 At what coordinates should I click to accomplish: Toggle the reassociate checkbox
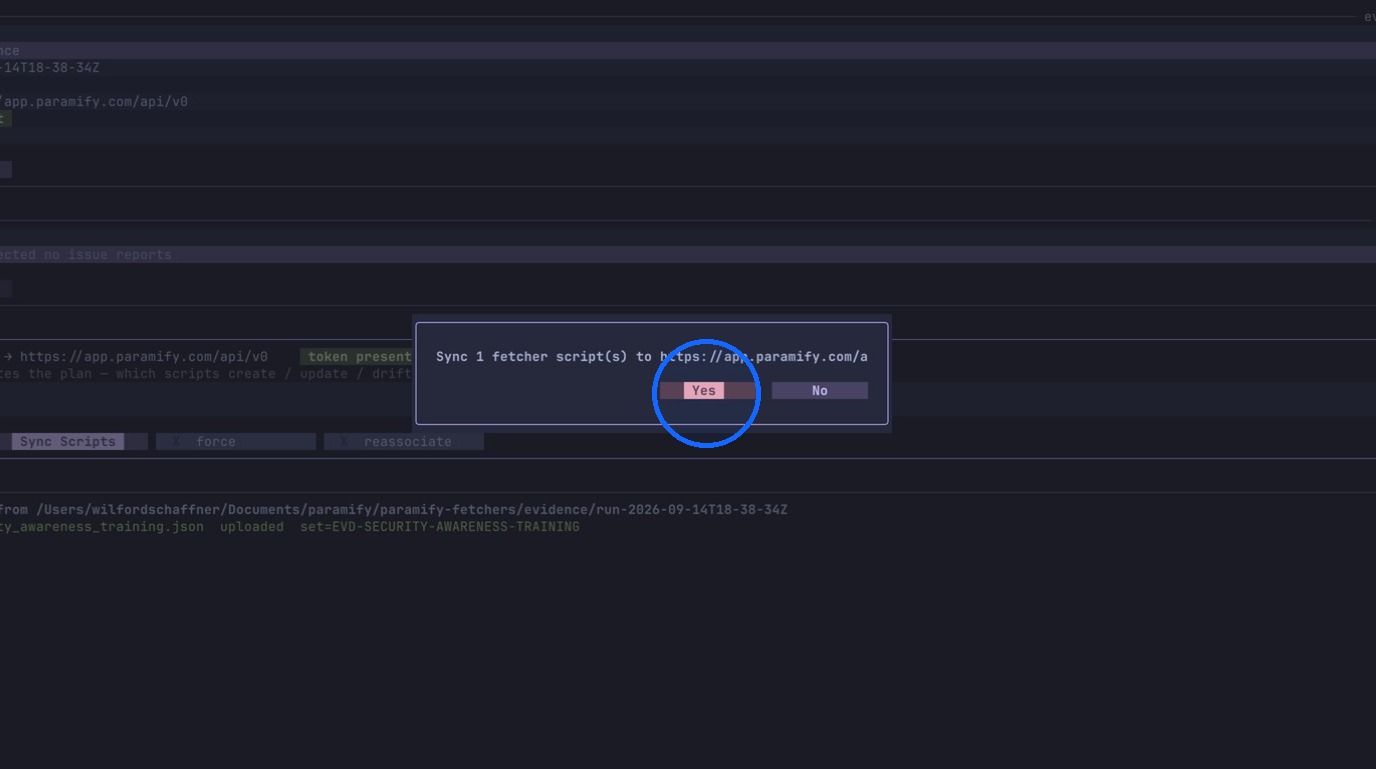pyautogui.click(x=404, y=442)
